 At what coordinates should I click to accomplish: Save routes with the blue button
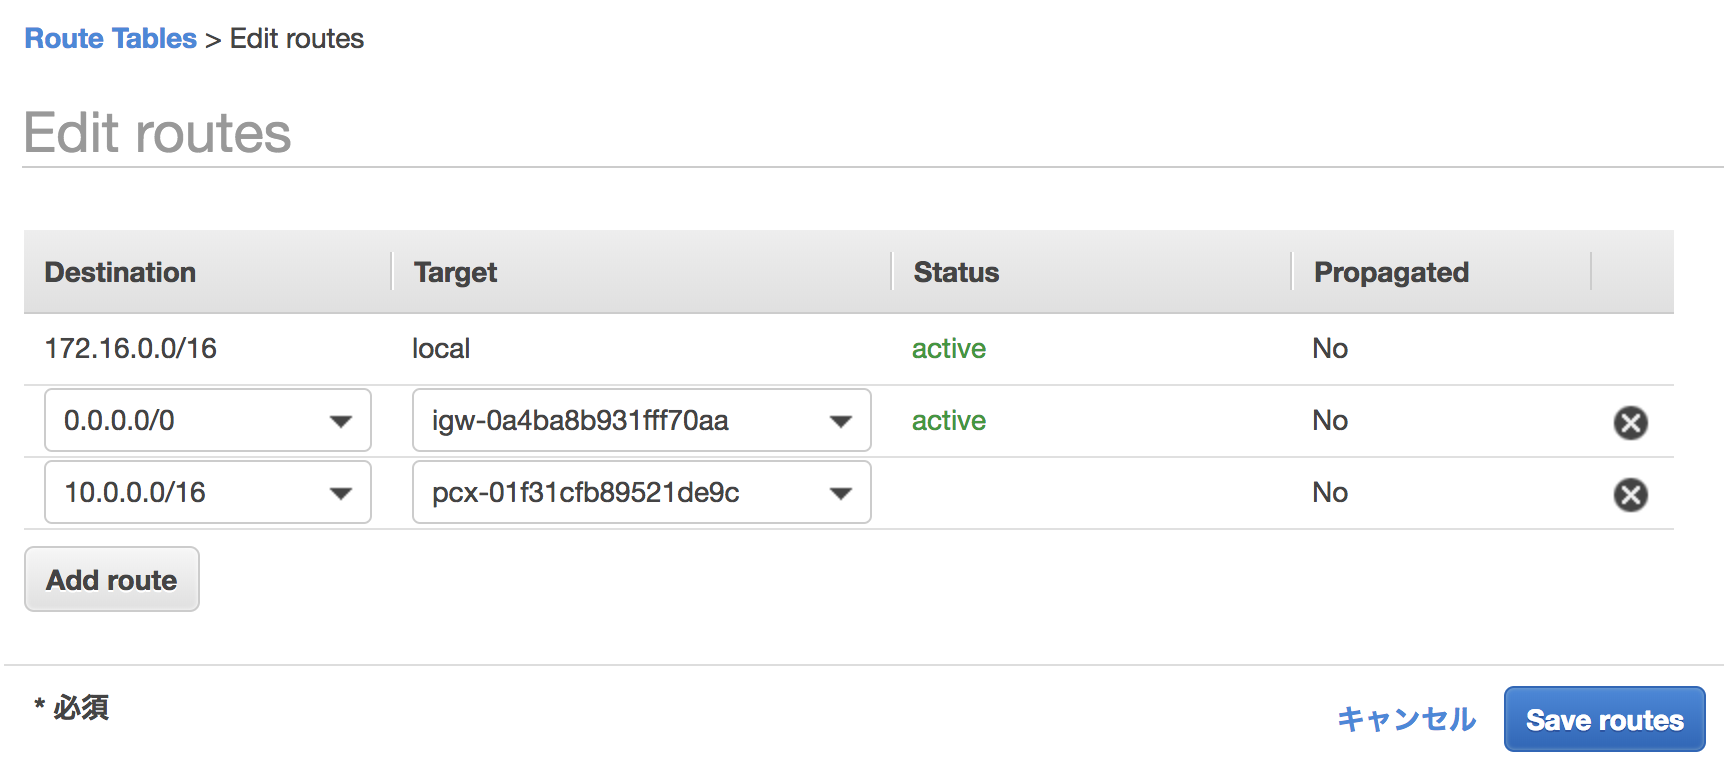tap(1604, 719)
